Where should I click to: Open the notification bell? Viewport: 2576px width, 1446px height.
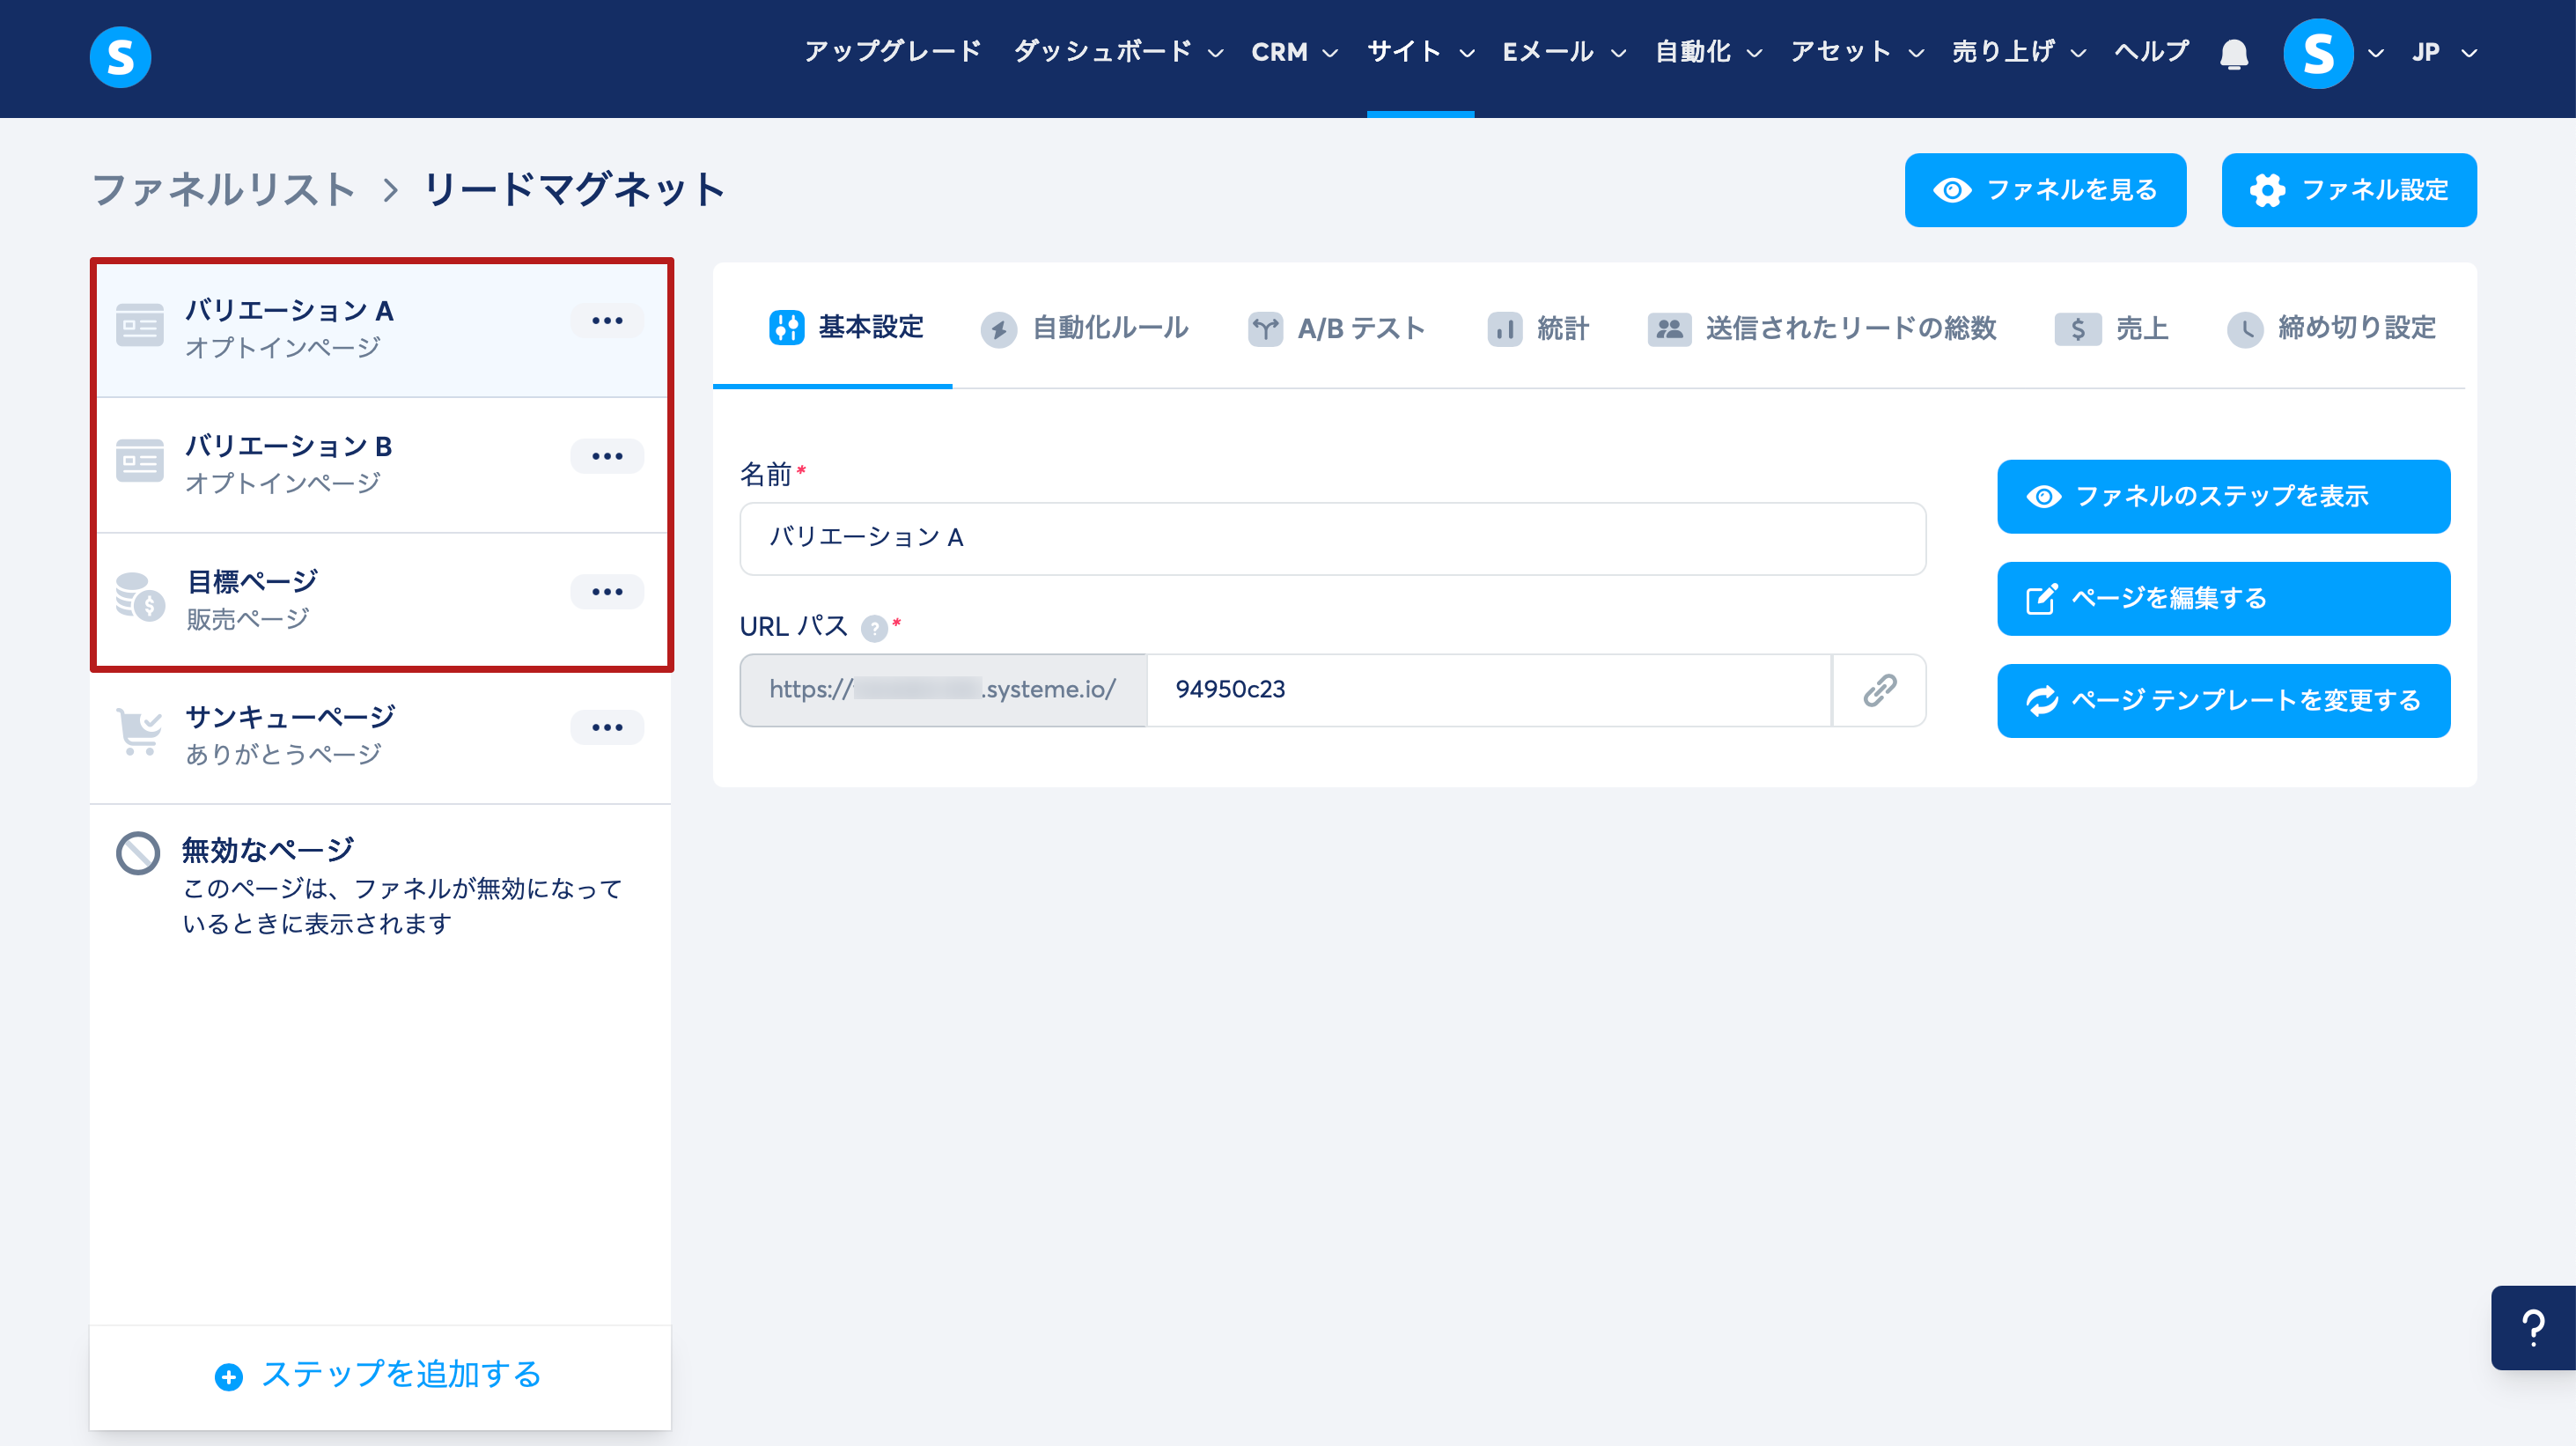pyautogui.click(x=2233, y=53)
